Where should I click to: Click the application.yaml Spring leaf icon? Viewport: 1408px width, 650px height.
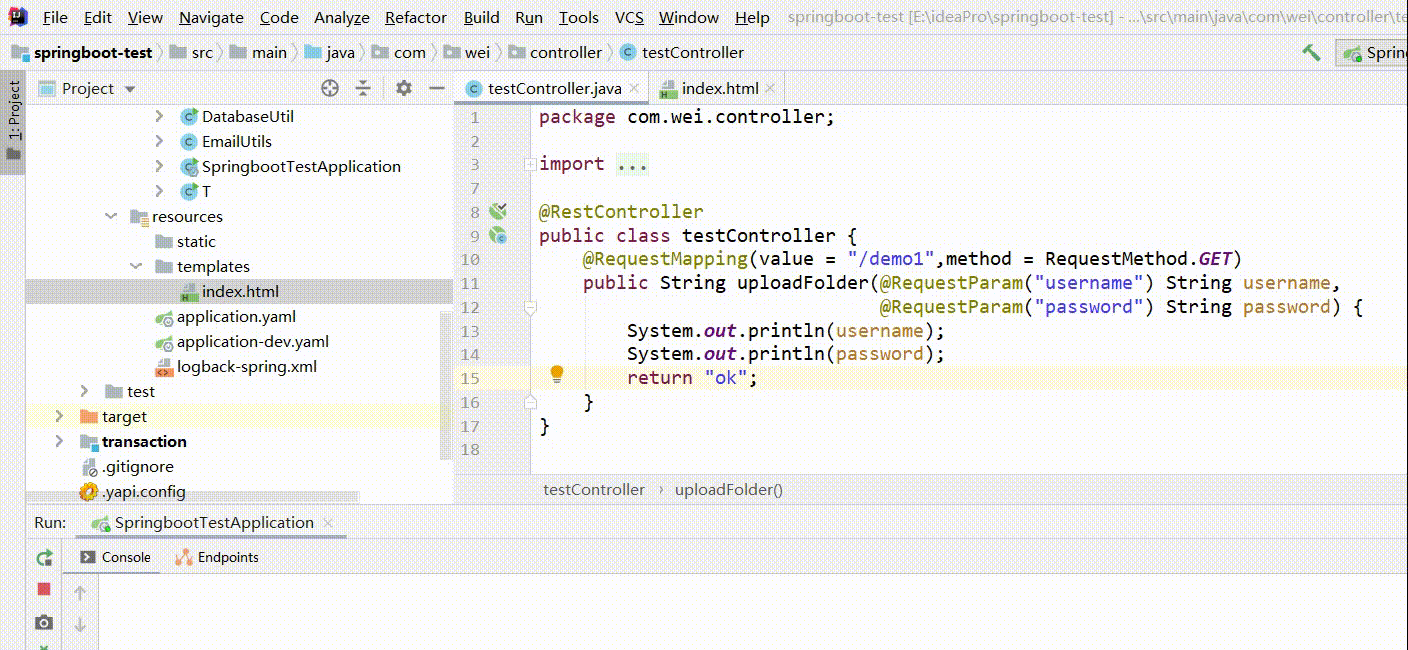(x=164, y=317)
